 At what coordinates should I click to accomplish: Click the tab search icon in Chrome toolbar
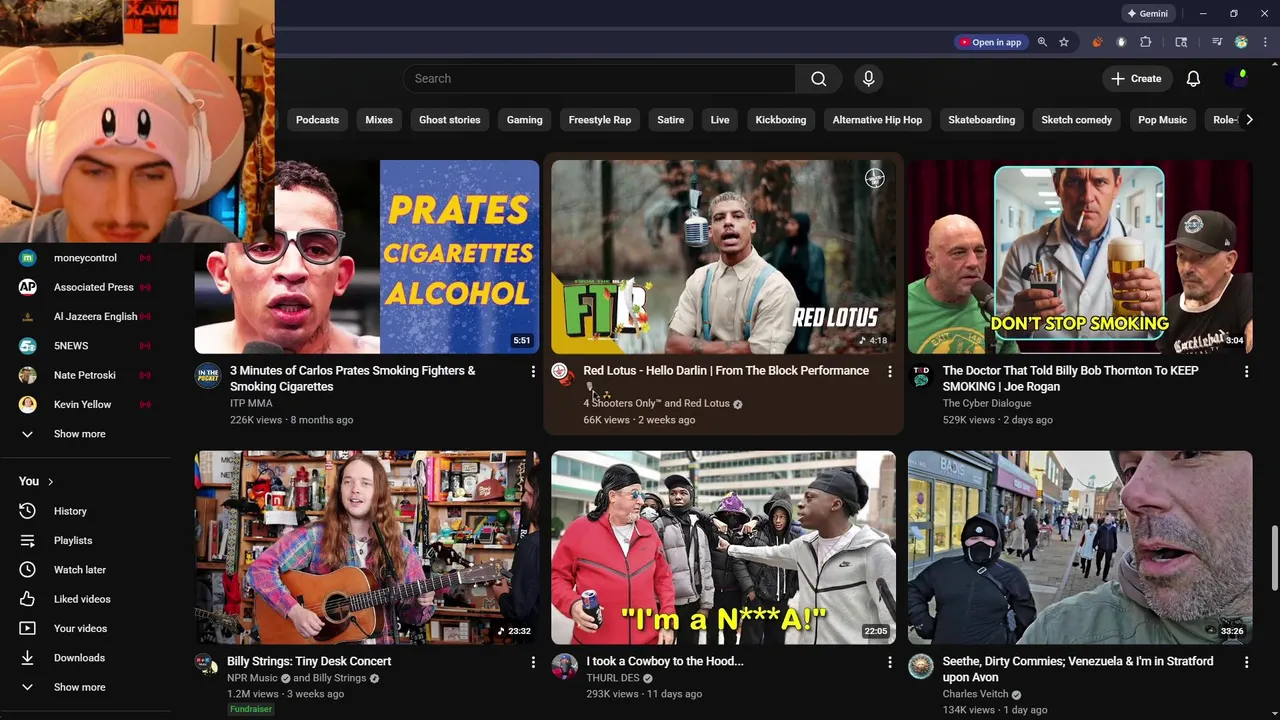[1181, 42]
